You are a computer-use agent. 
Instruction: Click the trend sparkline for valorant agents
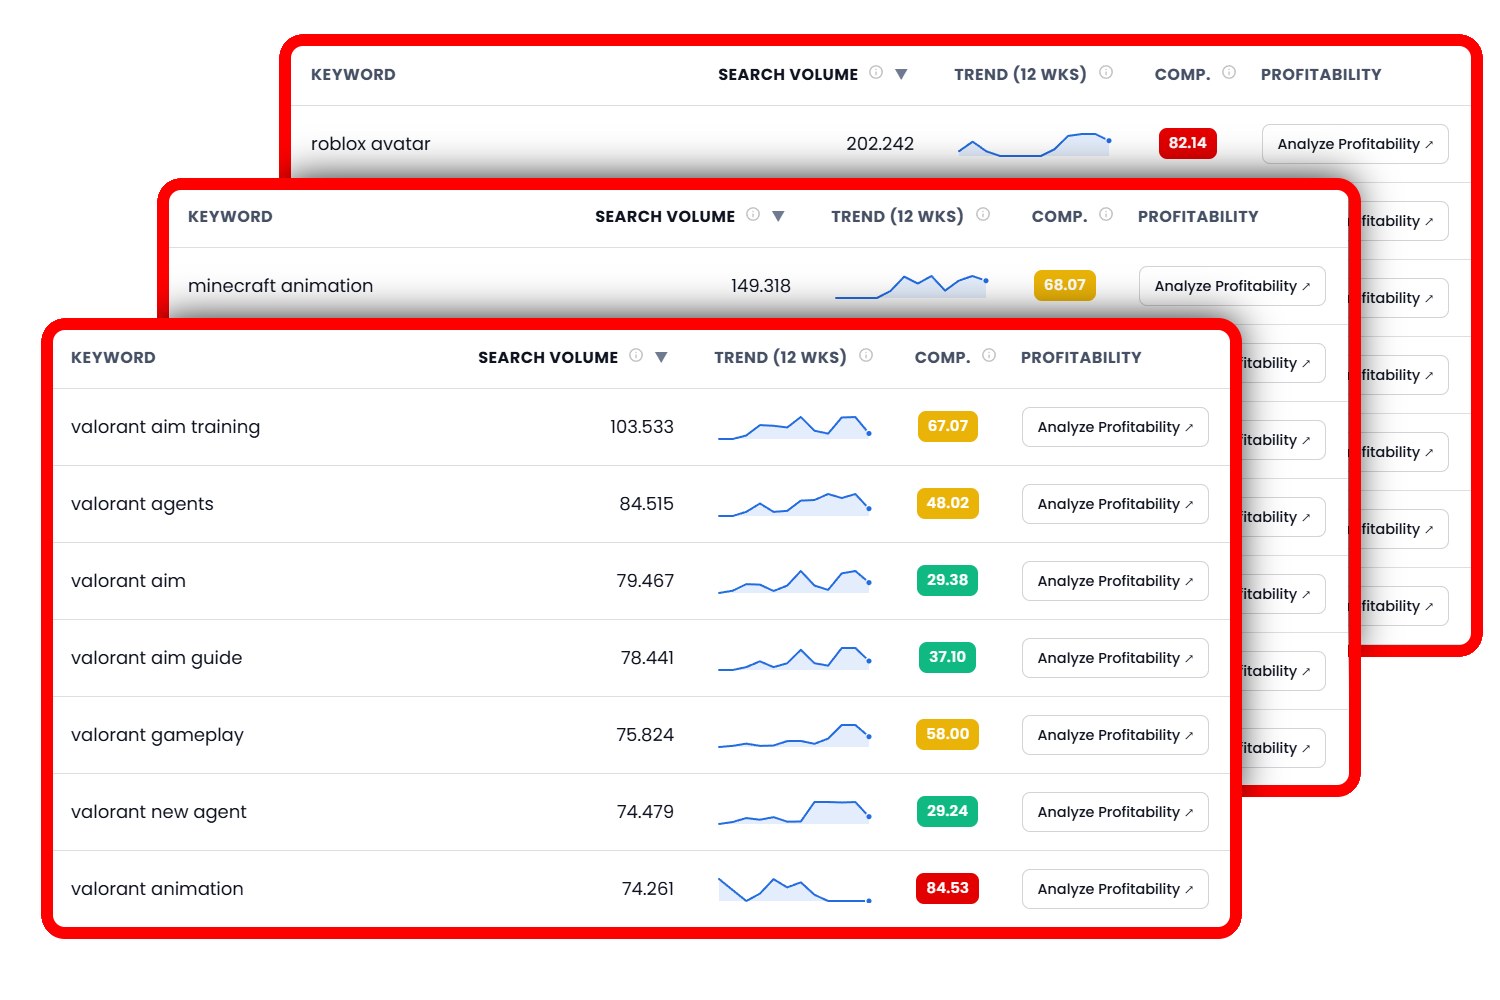pos(794,503)
